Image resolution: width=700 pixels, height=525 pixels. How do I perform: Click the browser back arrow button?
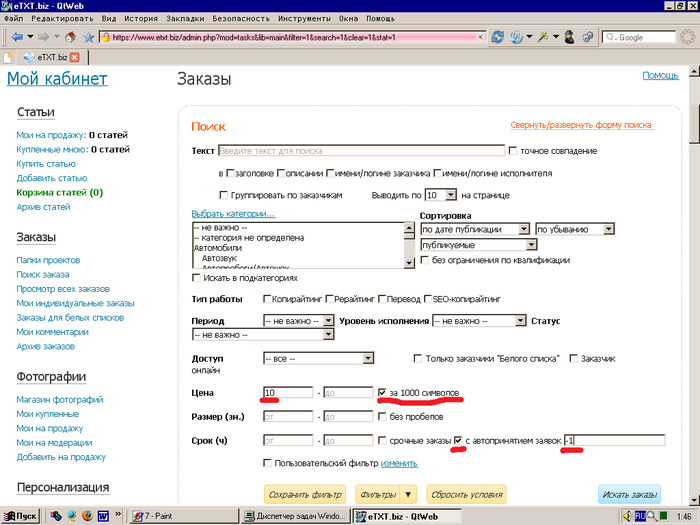click(x=17, y=37)
